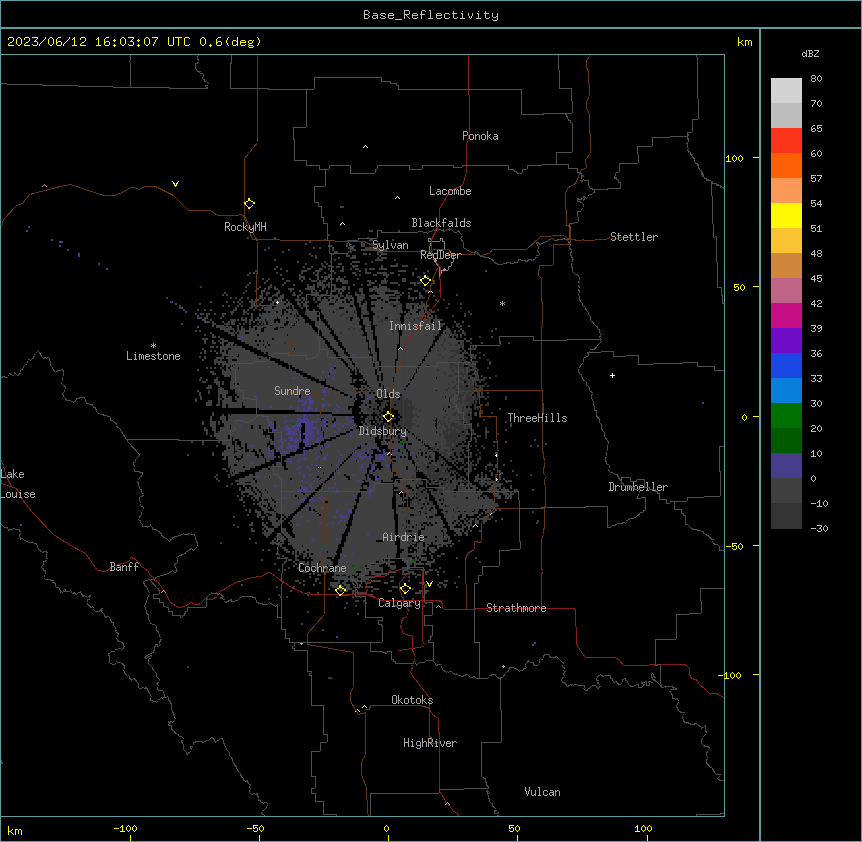Click the yellow diamond marker above Calgary label
This screenshot has width=862, height=842.
click(405, 588)
